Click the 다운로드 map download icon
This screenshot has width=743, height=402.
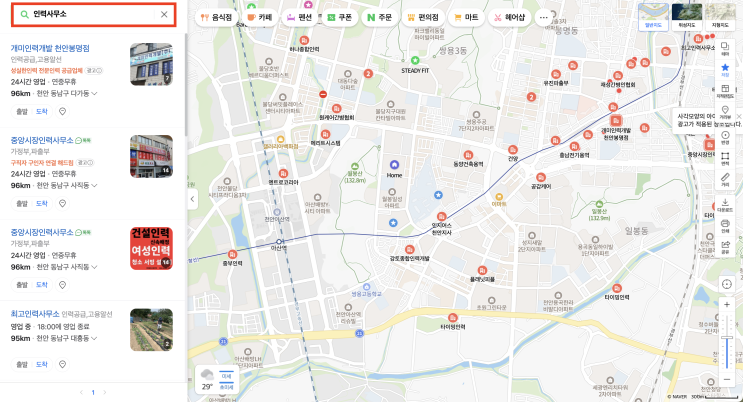coord(725,205)
